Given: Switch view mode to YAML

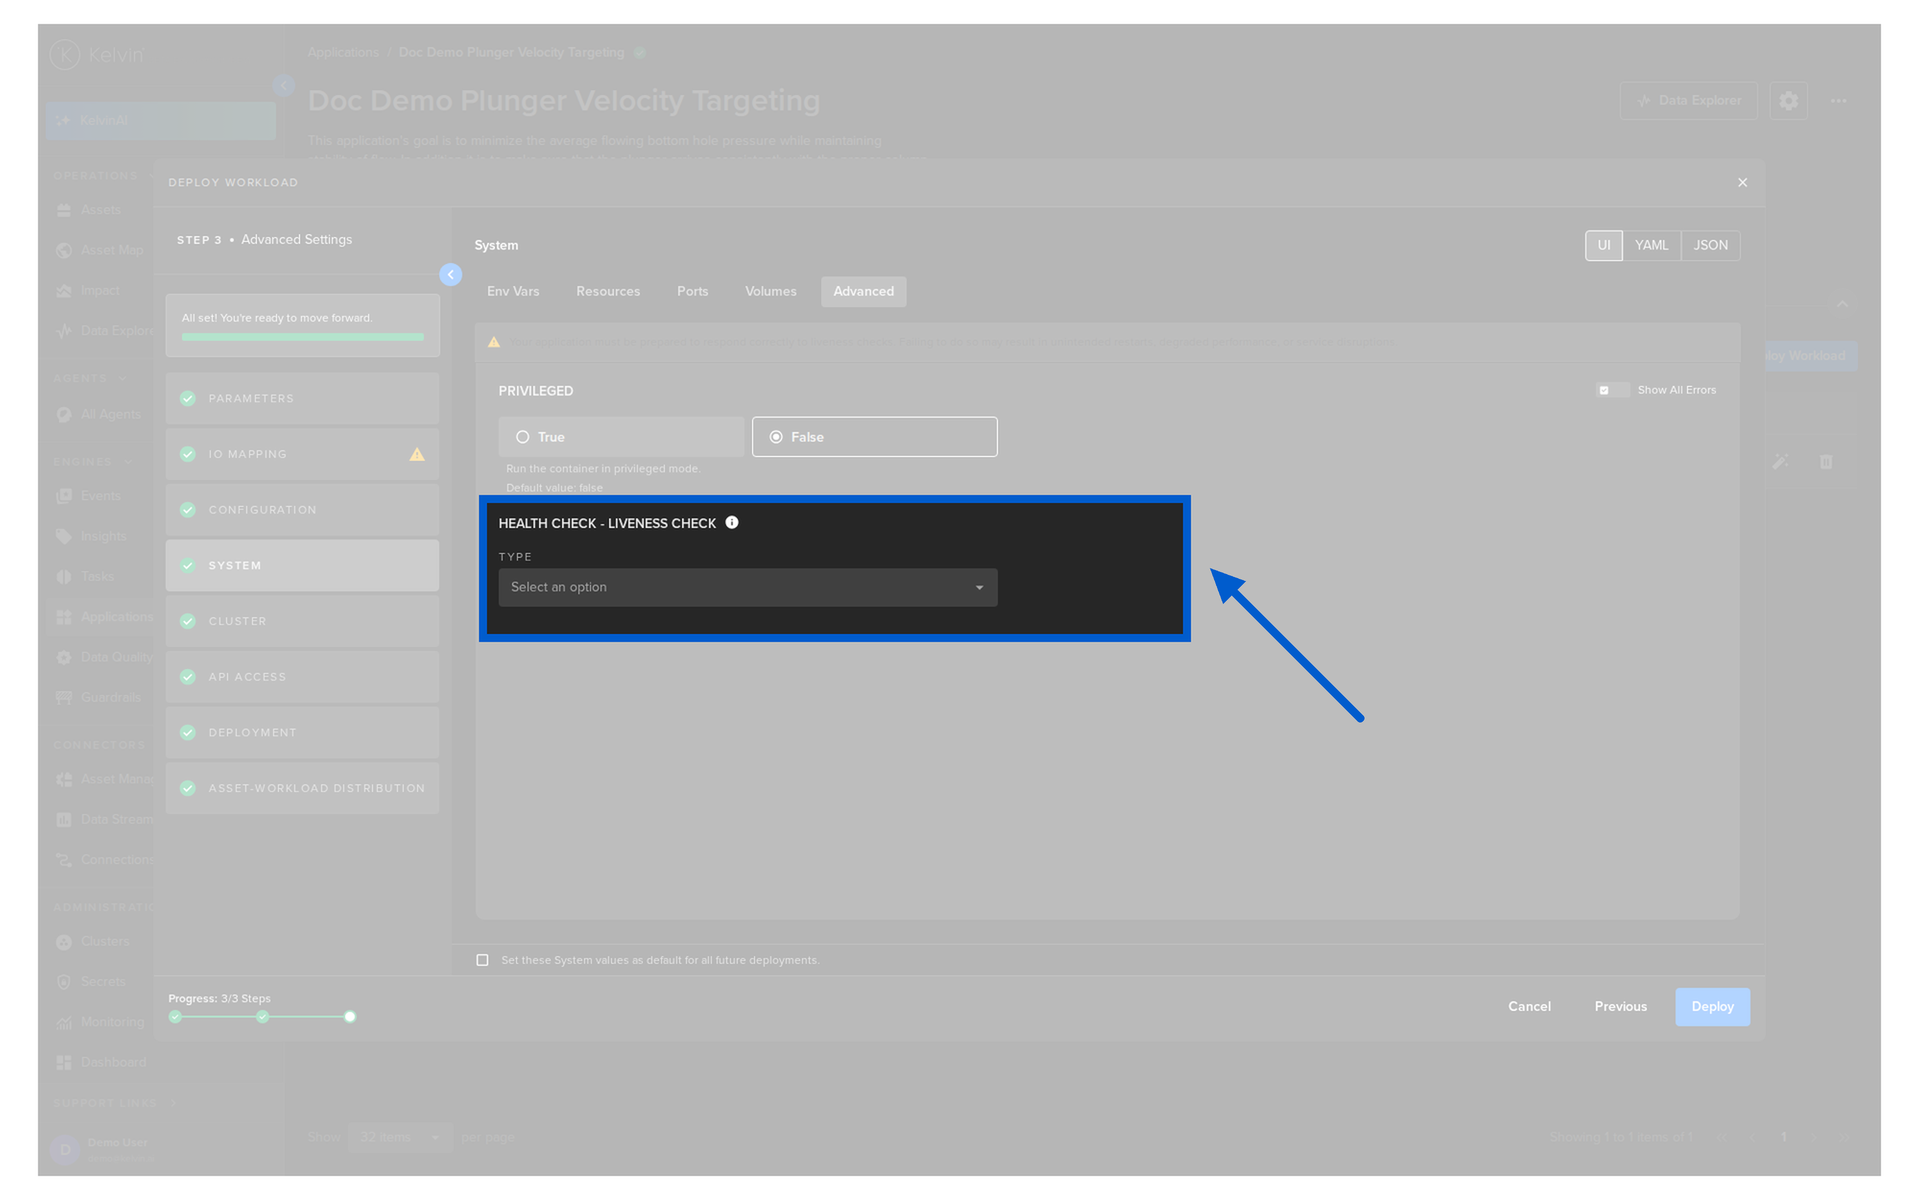Looking at the screenshot, I should (1651, 245).
